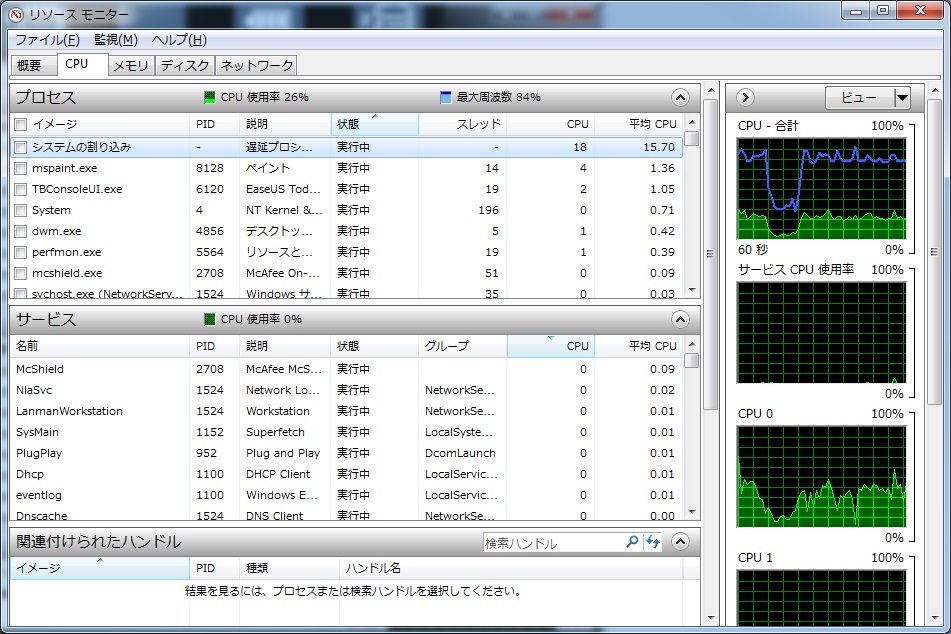Click the perfmon.exe process name
Screen dimensions: 951x634
(67, 252)
